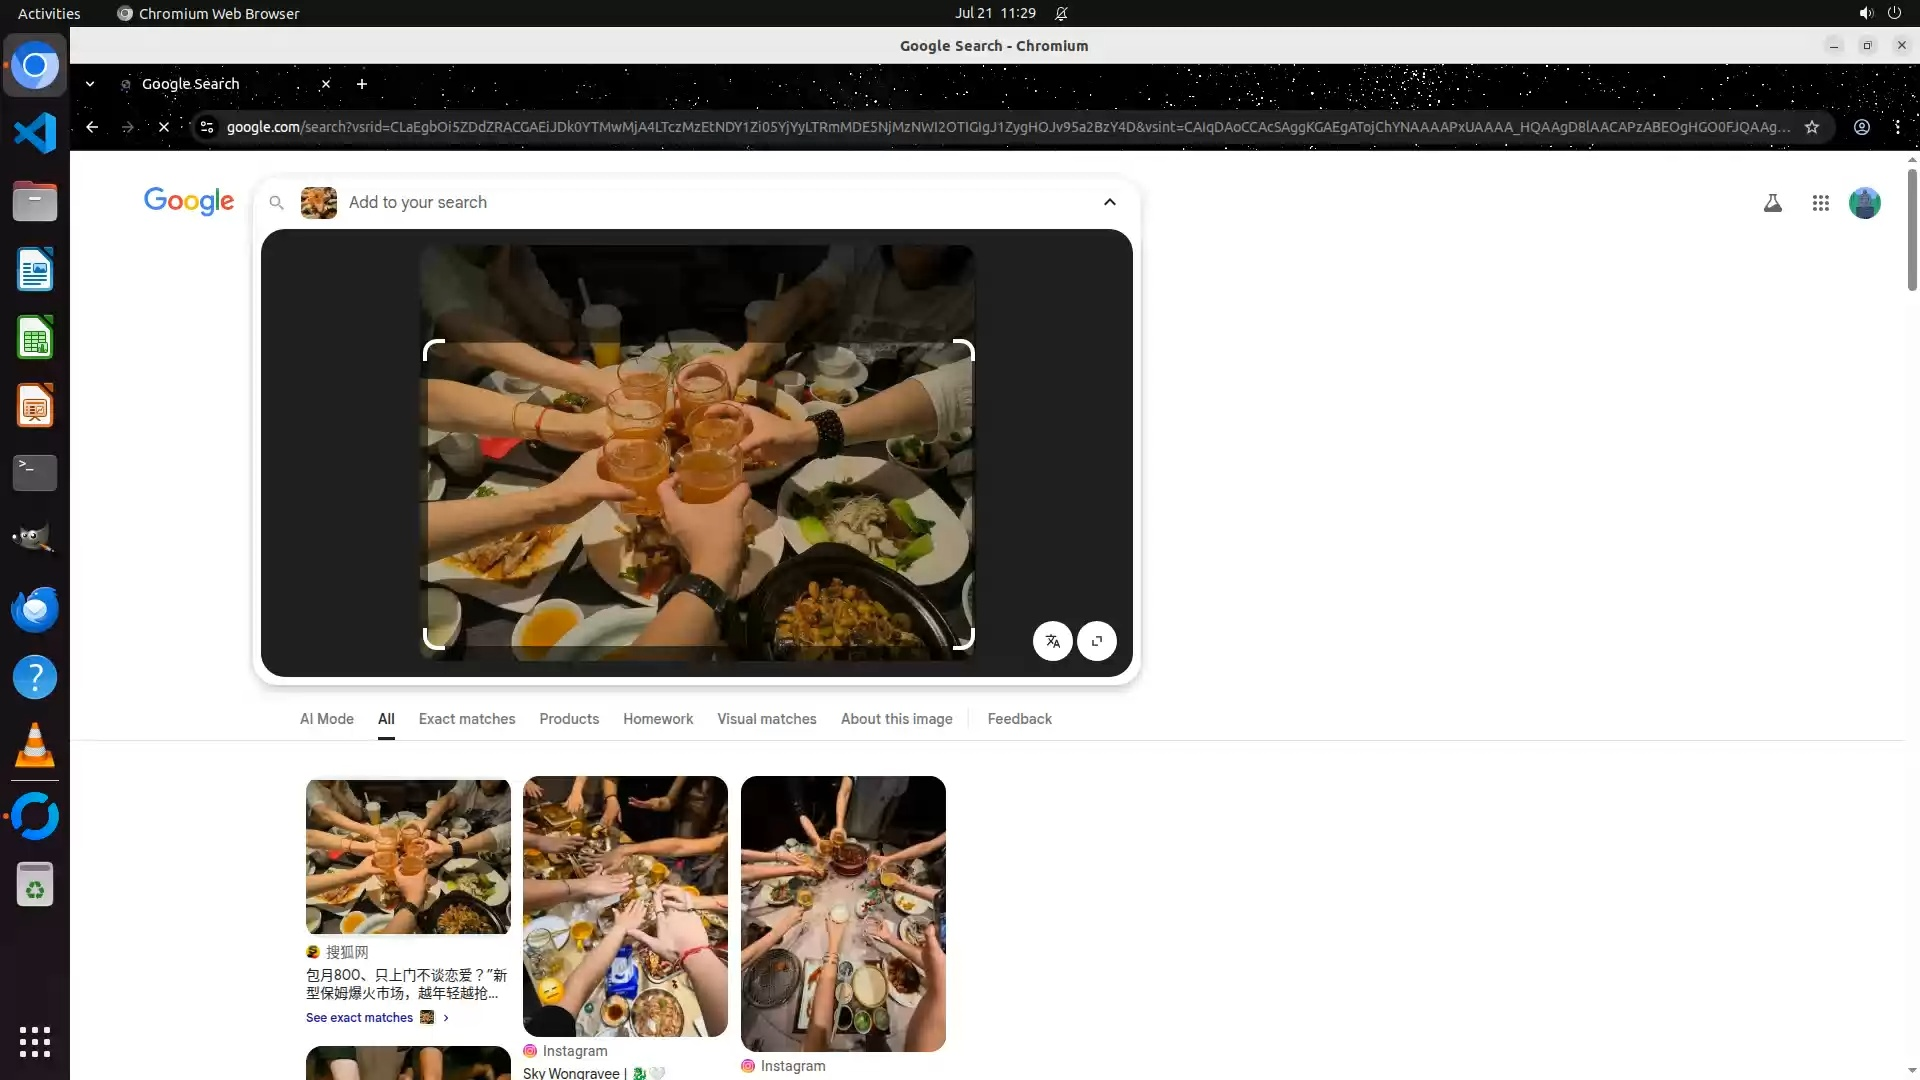
Task: Expand See exact matches arrow
Action: click(x=446, y=1018)
